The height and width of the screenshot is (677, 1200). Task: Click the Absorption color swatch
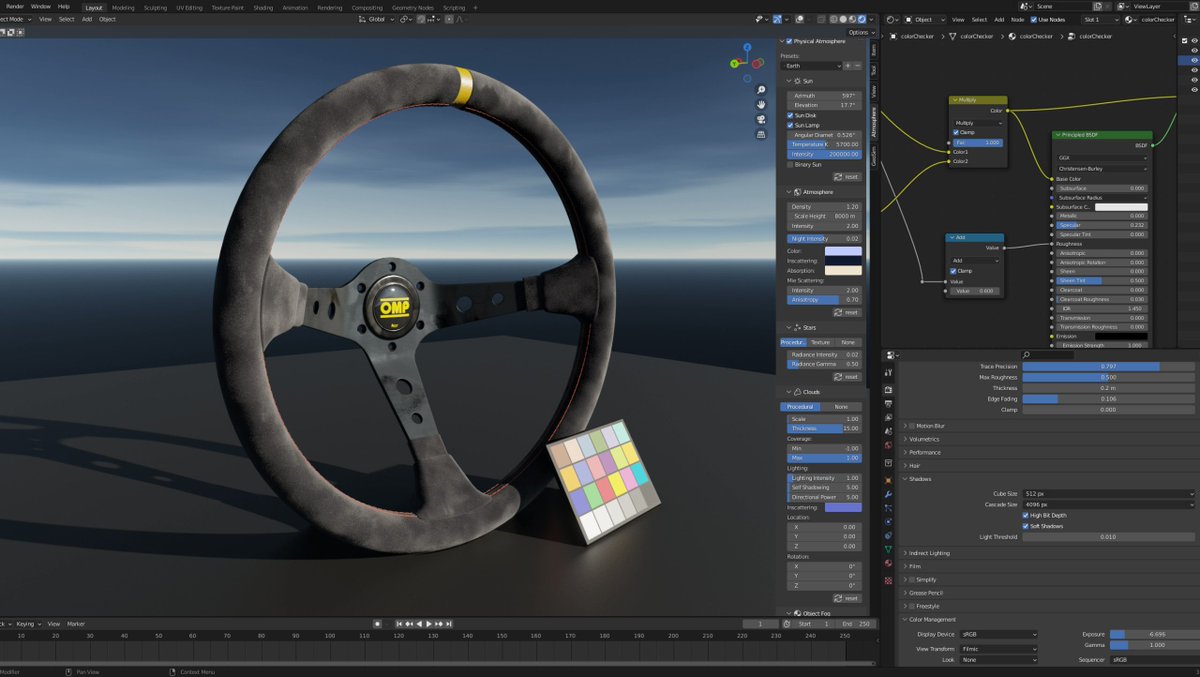pyautogui.click(x=843, y=270)
